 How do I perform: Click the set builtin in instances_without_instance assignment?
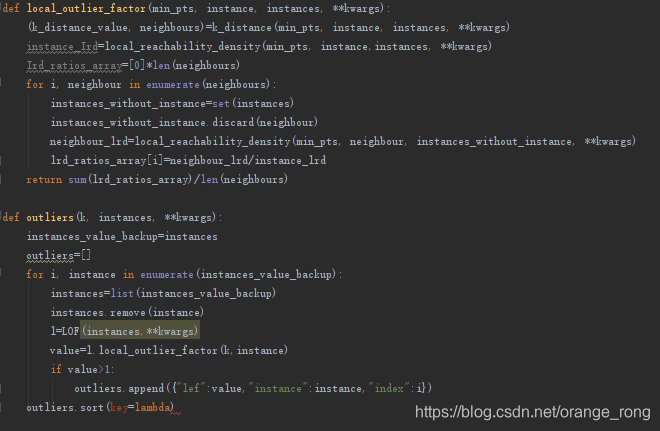click(x=221, y=103)
